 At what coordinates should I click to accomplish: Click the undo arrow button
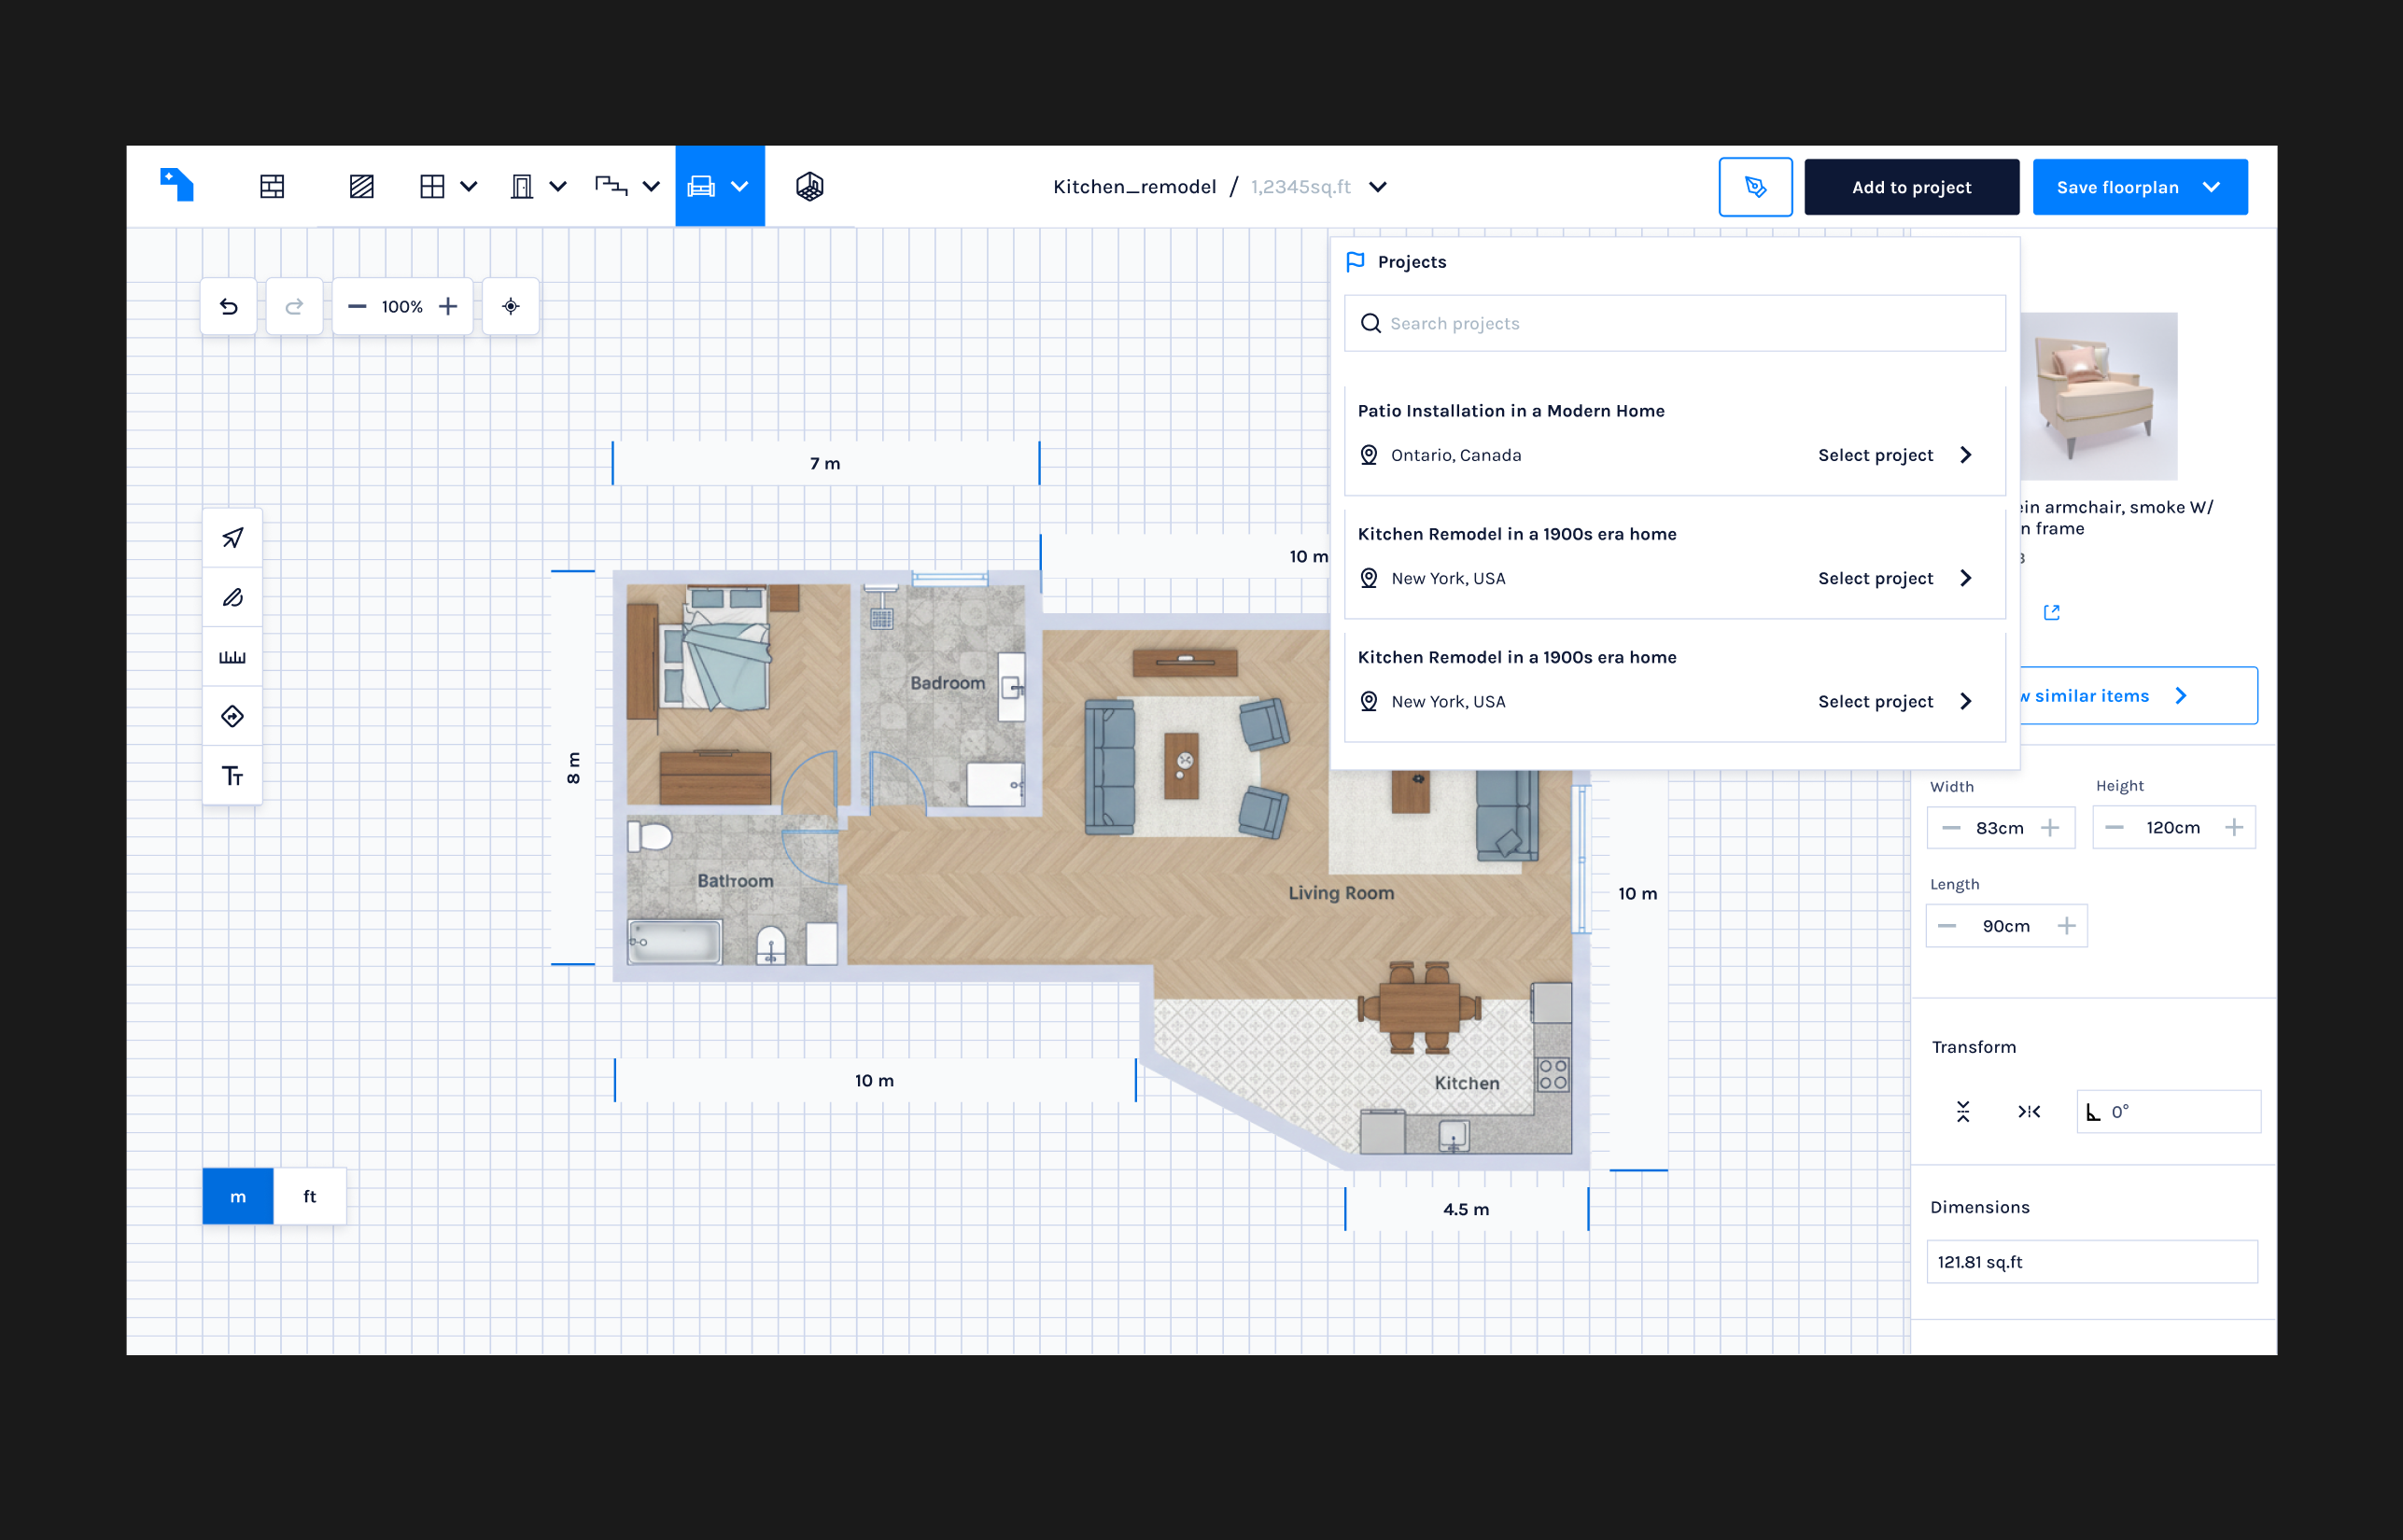point(229,306)
